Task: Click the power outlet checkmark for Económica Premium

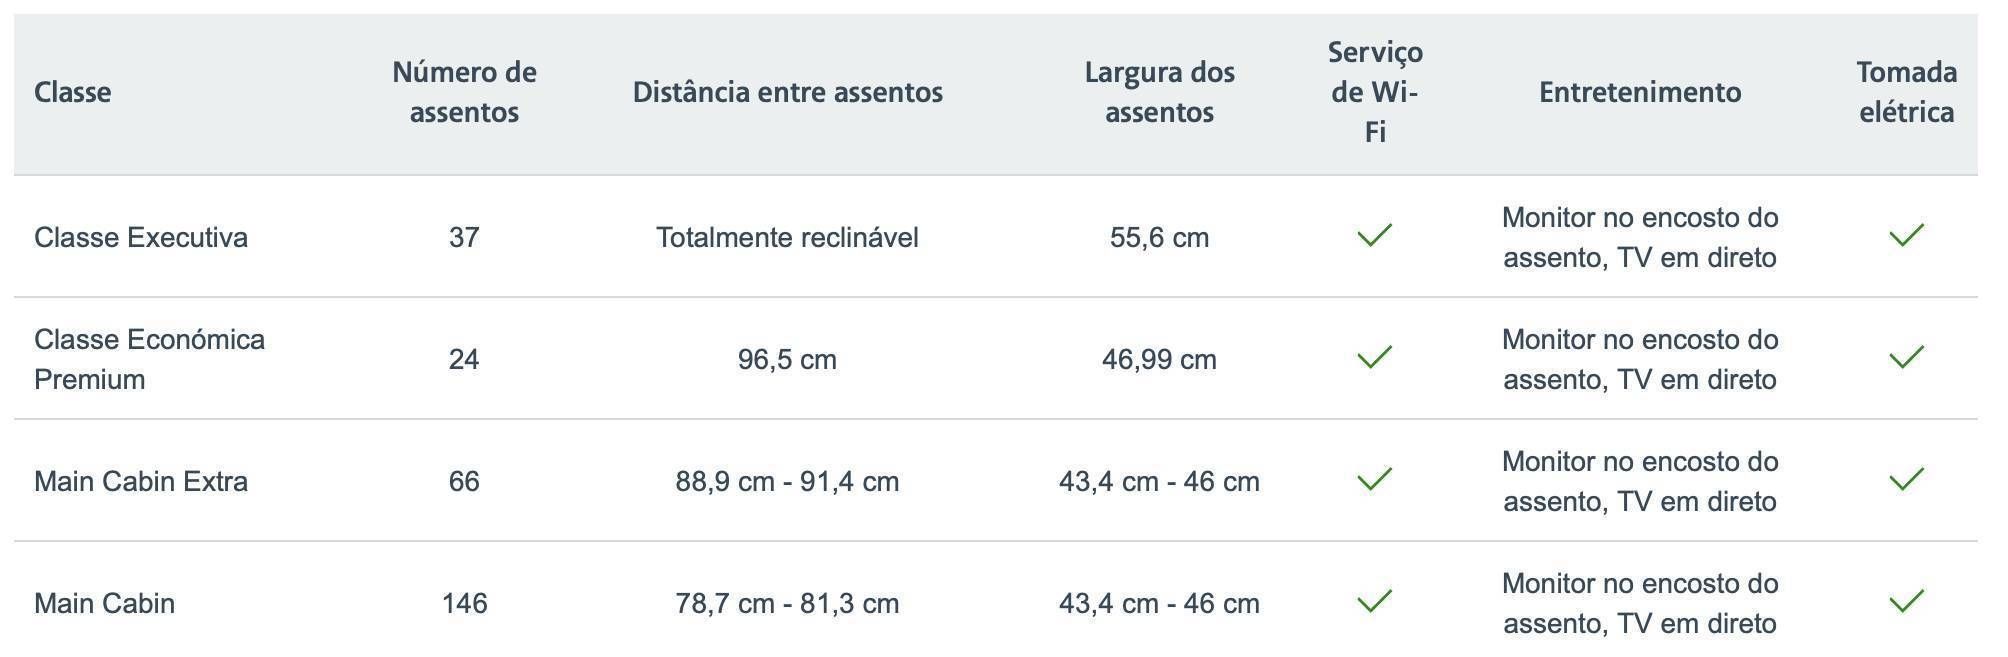Action: click(1907, 358)
